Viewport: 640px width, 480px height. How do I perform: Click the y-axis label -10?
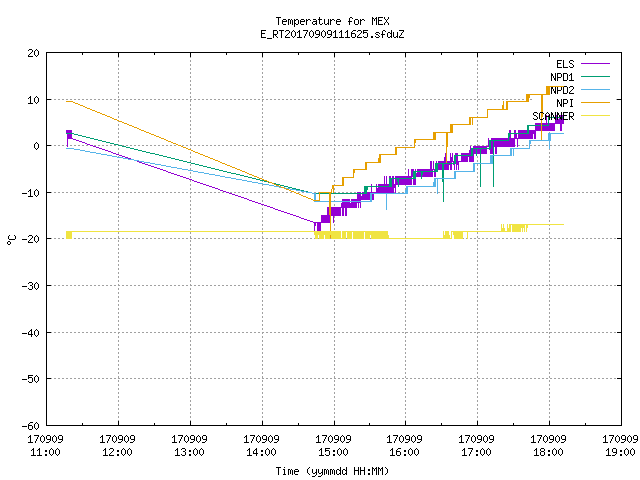(31, 193)
